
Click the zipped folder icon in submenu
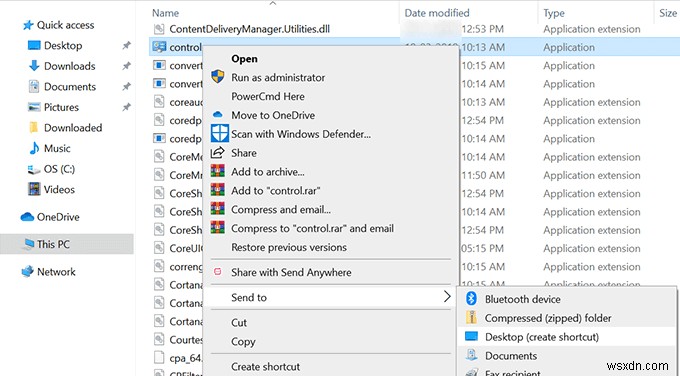(471, 317)
